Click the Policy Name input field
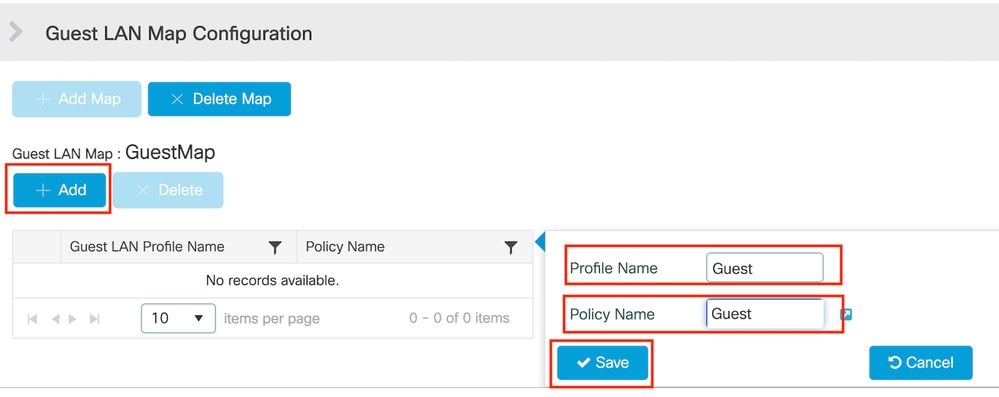This screenshot has height=397, width=999. click(765, 314)
